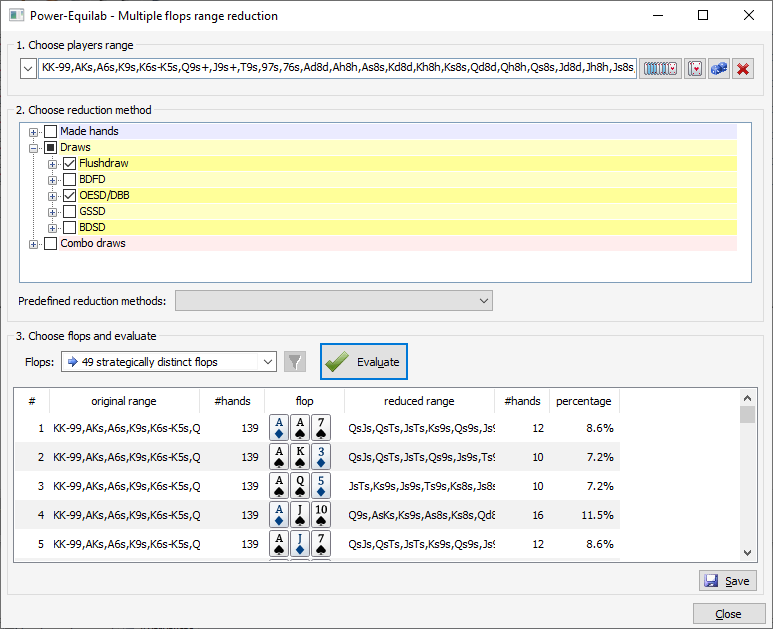Select the Flushdraw tree row label
Viewport: 773px width, 629px height.
click(104, 163)
